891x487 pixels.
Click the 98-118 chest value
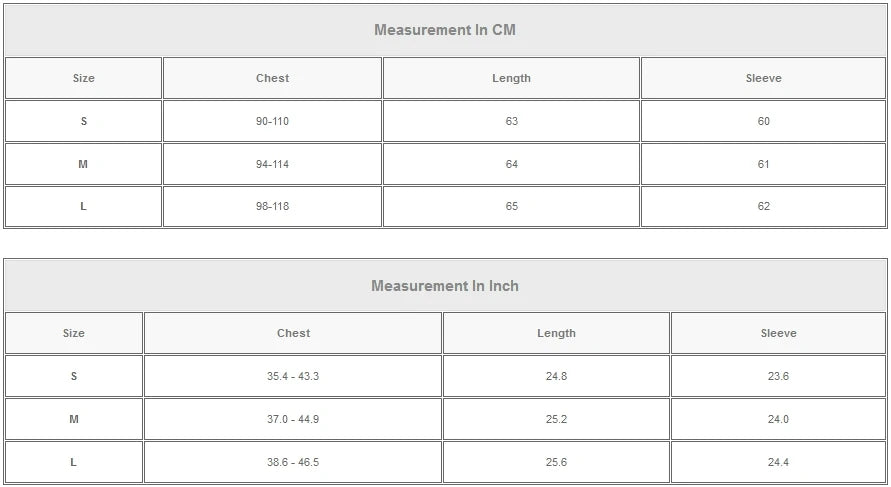point(272,206)
